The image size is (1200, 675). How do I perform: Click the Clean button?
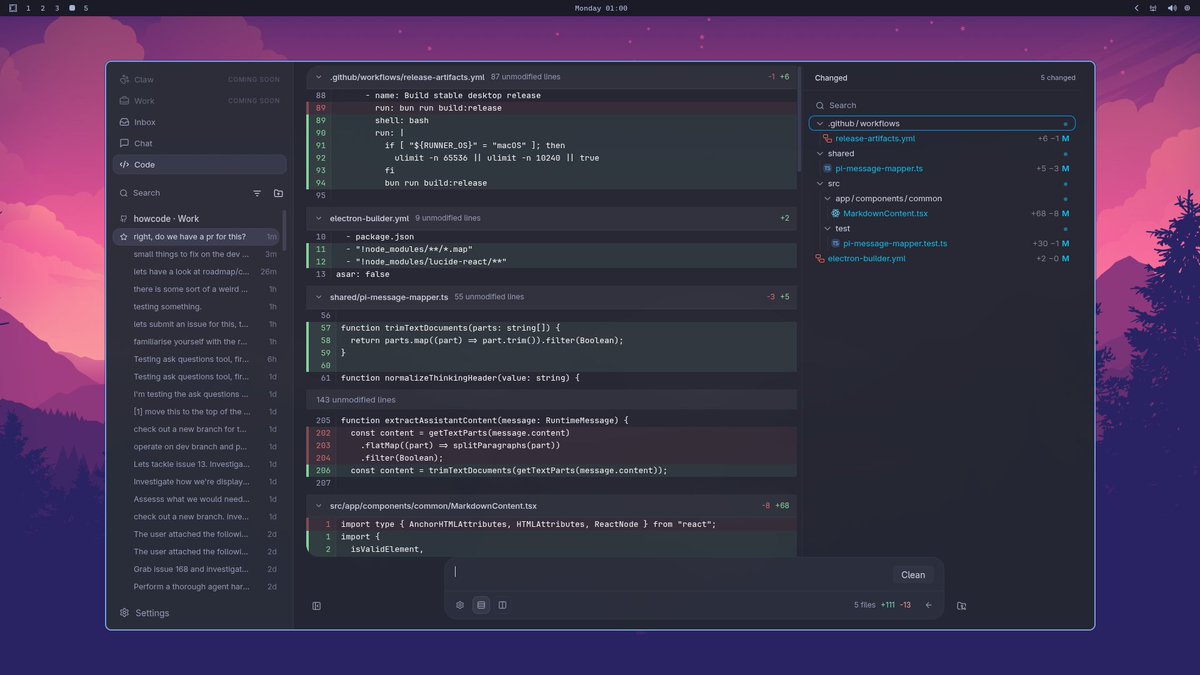click(913, 575)
